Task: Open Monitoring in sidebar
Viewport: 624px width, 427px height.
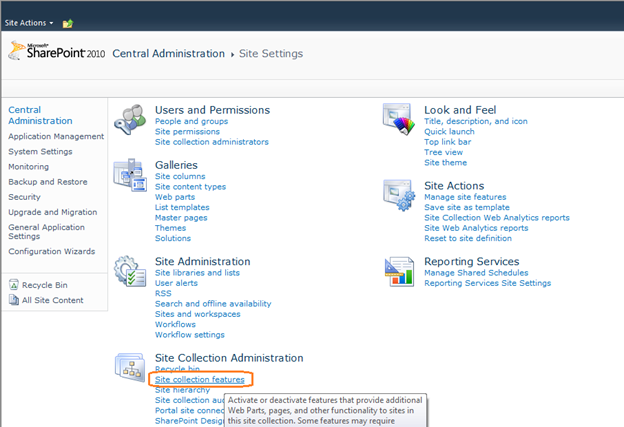Action: (29, 166)
